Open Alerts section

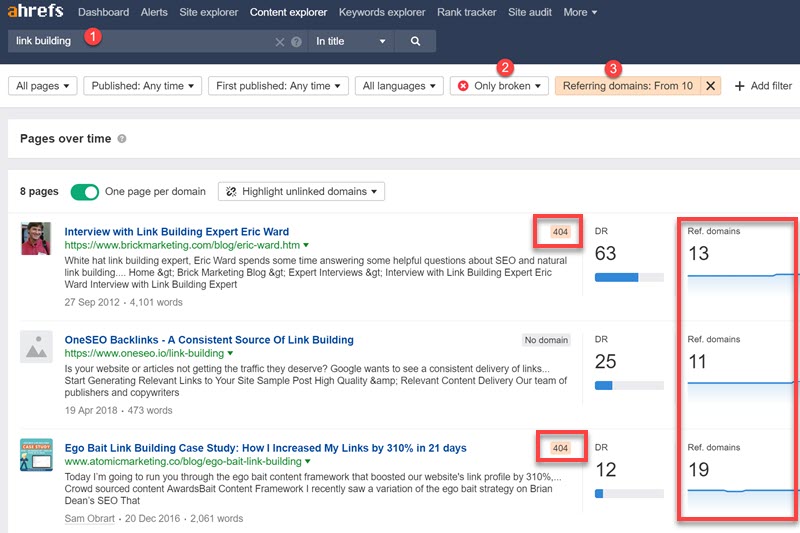(x=154, y=12)
